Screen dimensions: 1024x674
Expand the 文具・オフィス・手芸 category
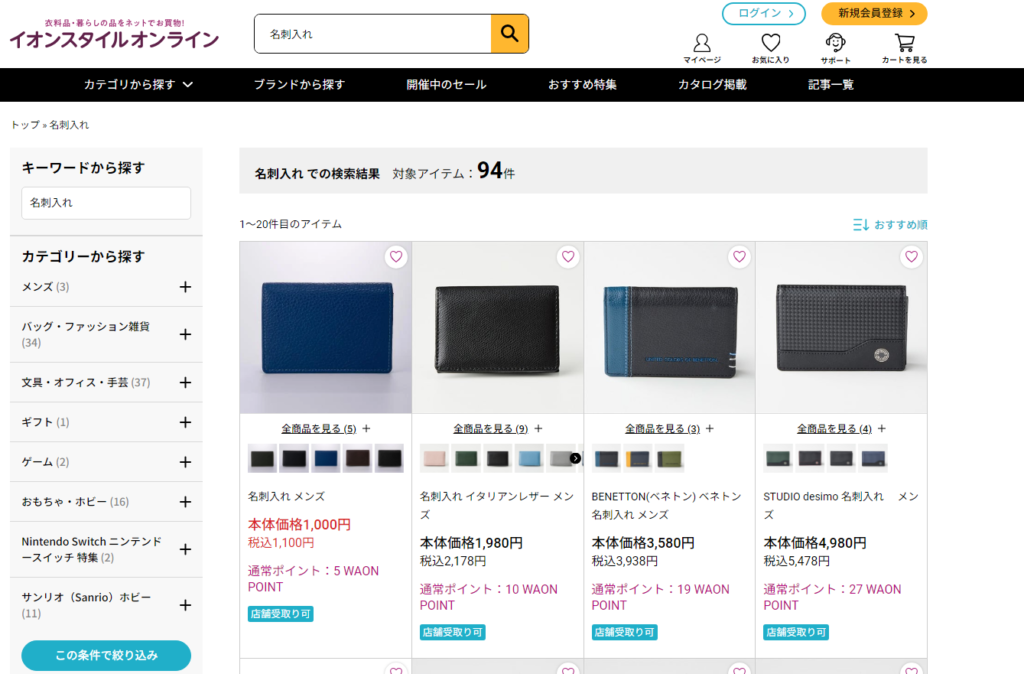185,382
